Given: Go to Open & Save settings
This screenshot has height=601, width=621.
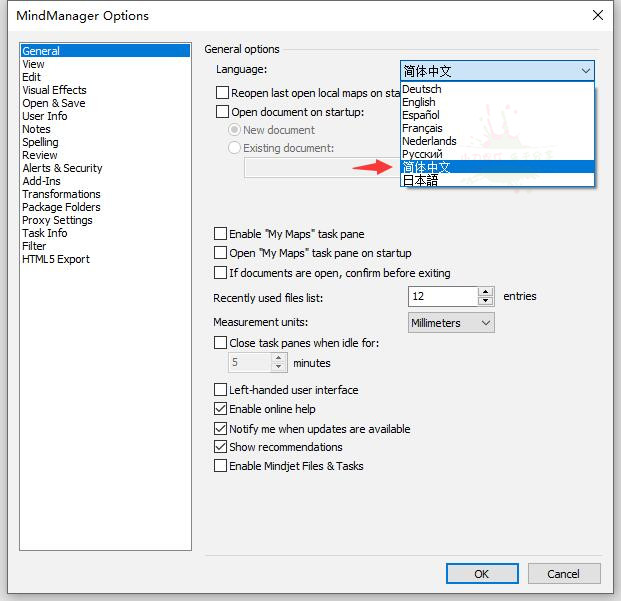Looking at the screenshot, I should click(x=54, y=103).
